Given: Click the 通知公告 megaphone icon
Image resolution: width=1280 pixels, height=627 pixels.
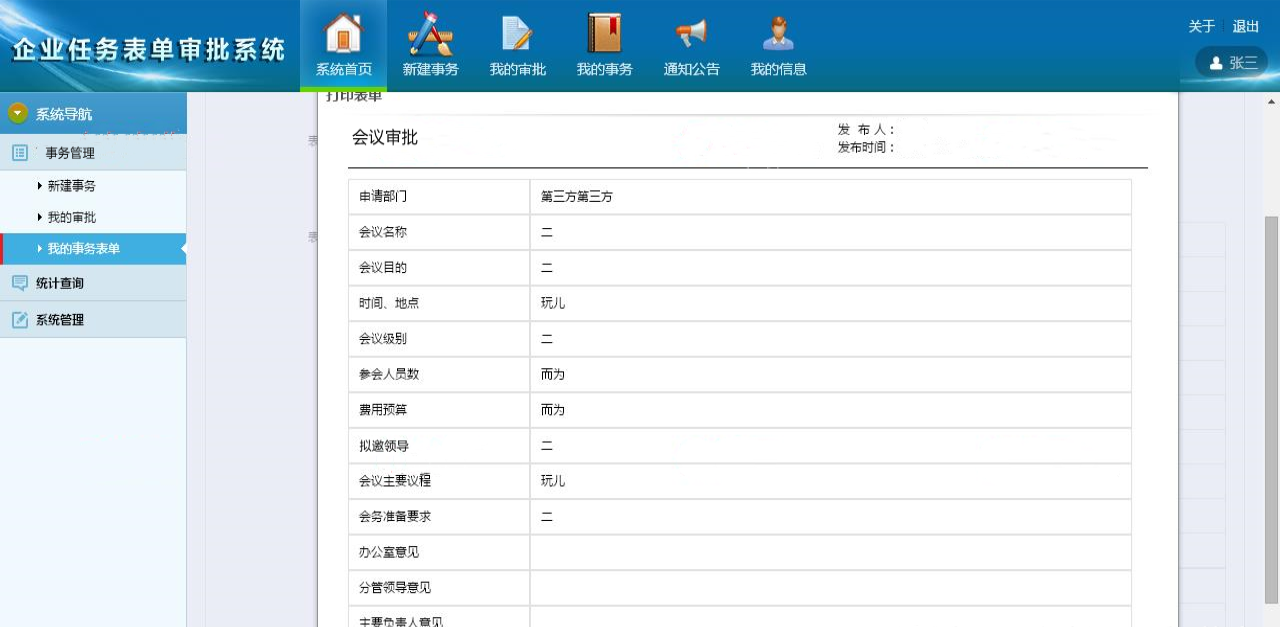Looking at the screenshot, I should [x=691, y=33].
